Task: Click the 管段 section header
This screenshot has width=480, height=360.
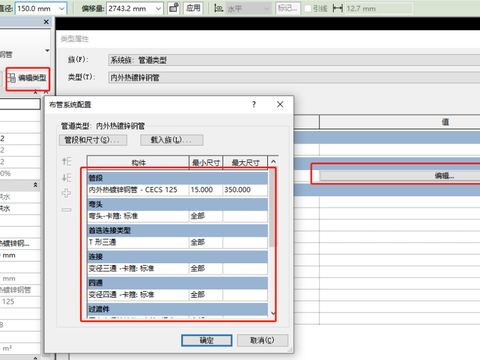Action: pyautogui.click(x=178, y=178)
